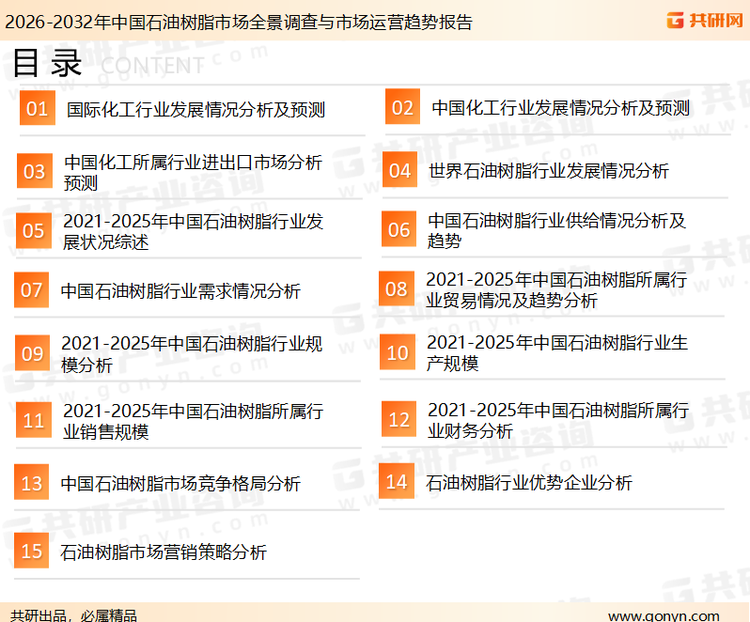Select chapter 中国石油树脂市场竞争格局分析

coord(181,483)
